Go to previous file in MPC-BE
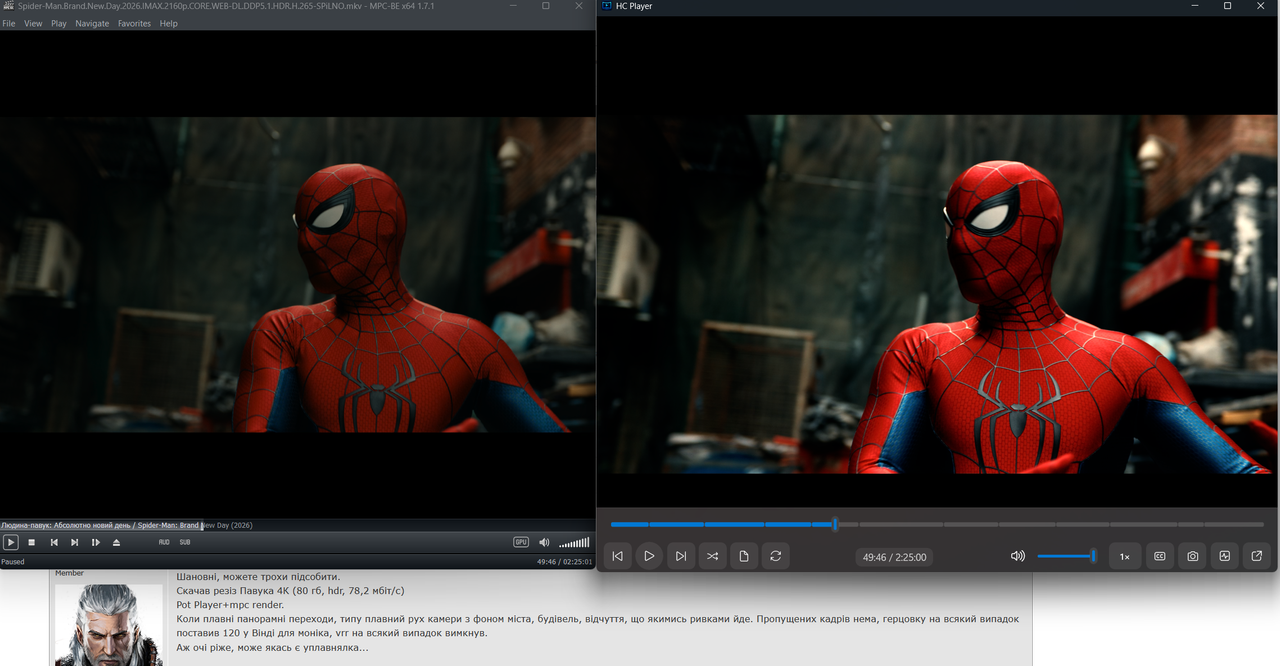This screenshot has width=1280, height=666. click(x=54, y=542)
